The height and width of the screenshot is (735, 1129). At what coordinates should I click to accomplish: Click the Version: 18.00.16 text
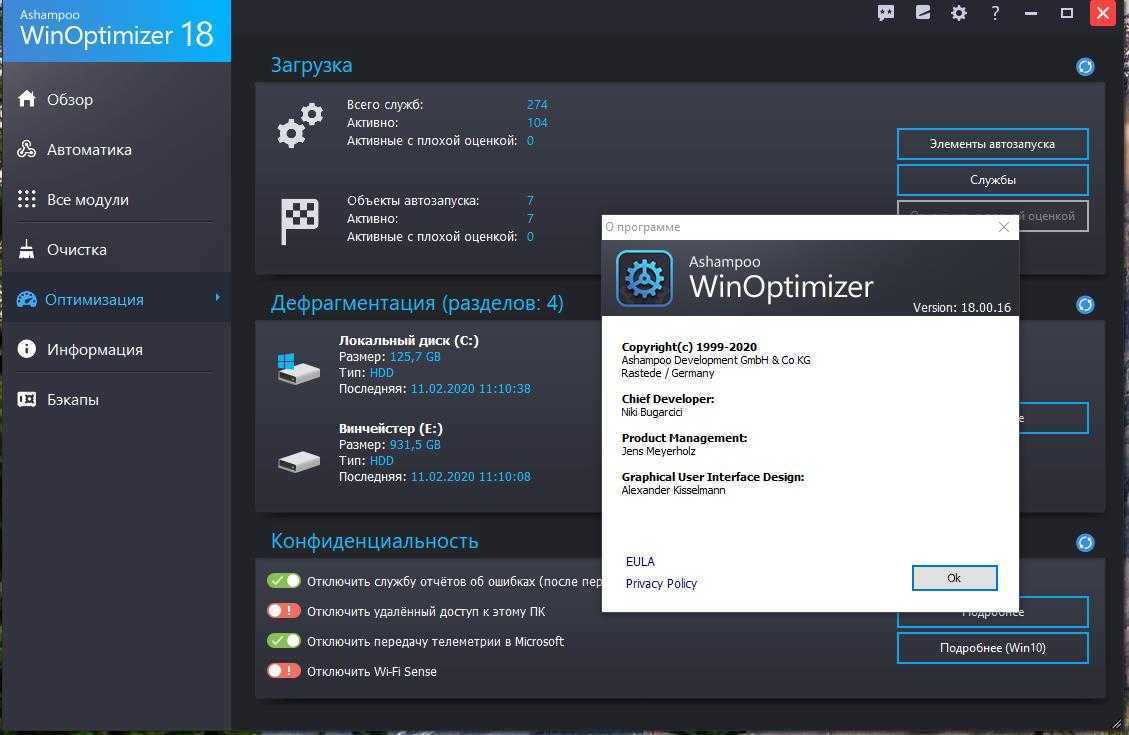tap(962, 307)
